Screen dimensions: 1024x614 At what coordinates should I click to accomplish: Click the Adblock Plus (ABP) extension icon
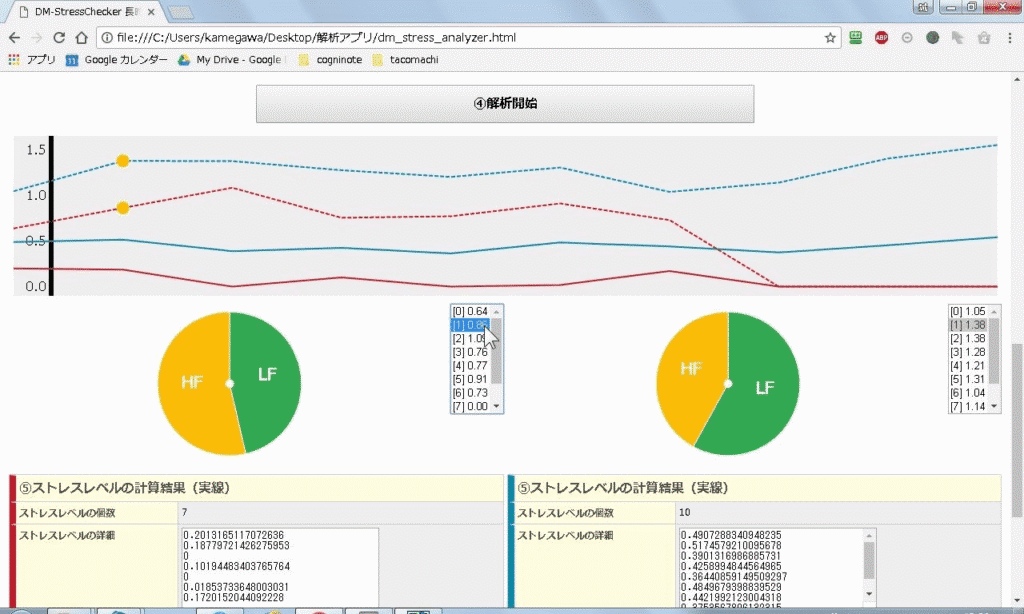click(x=881, y=37)
